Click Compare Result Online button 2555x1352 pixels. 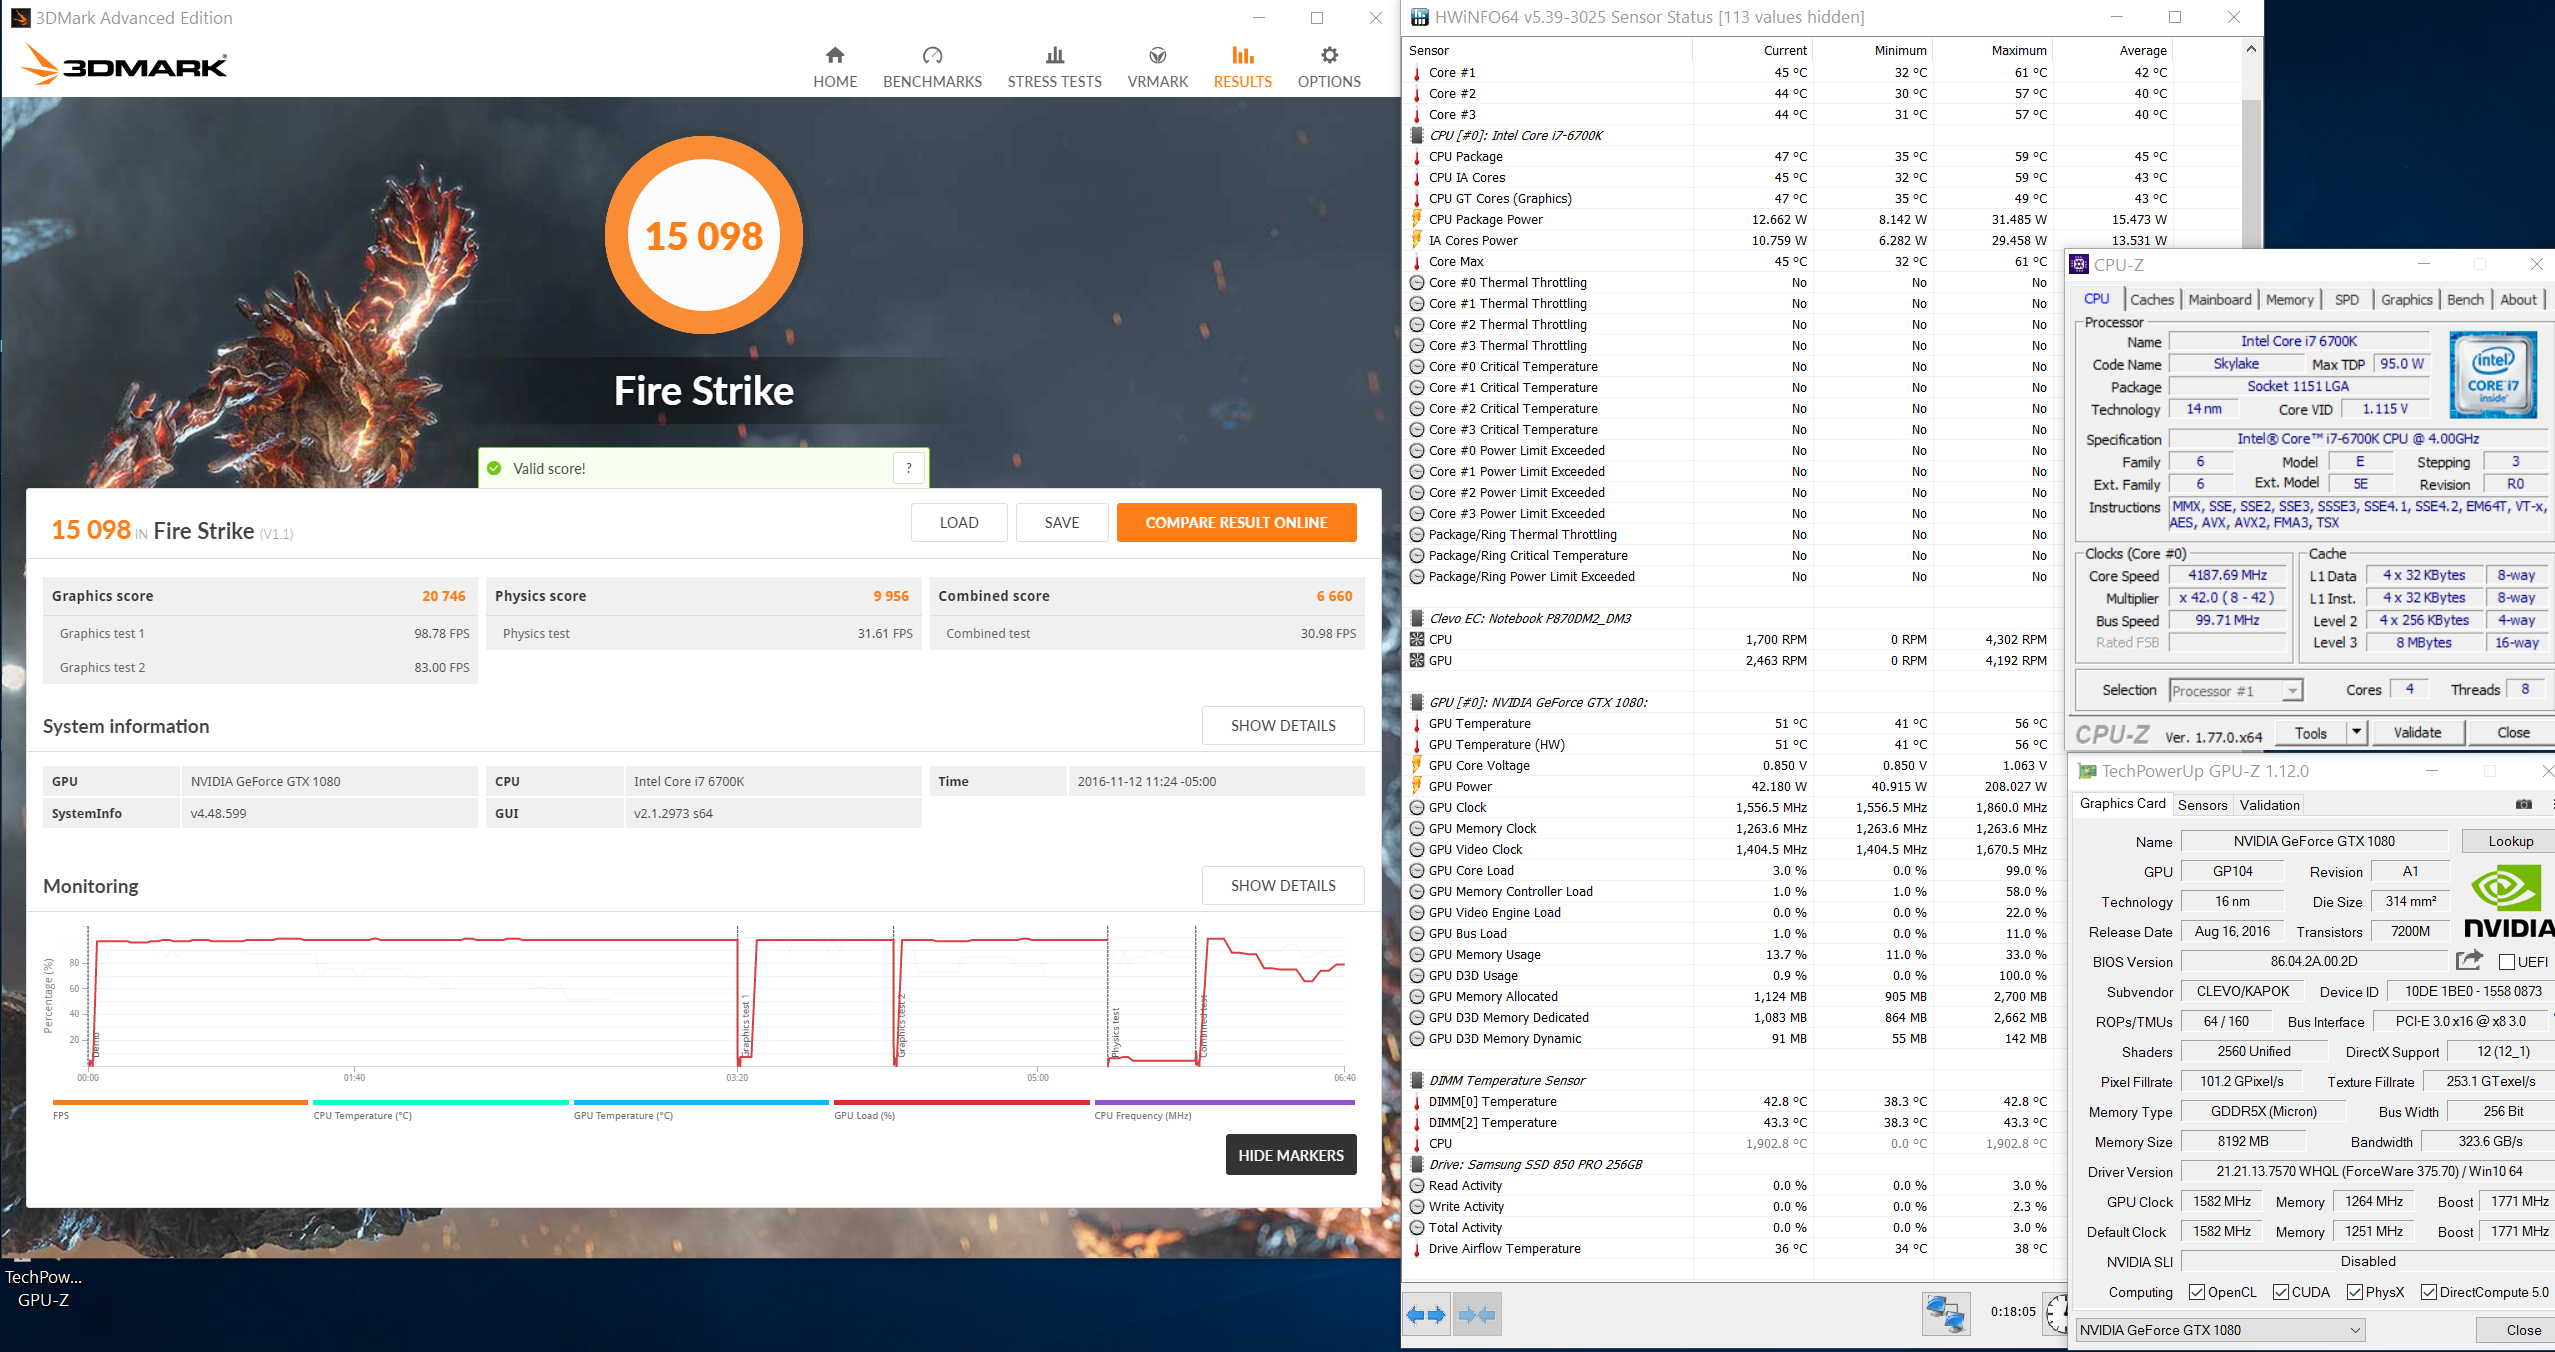pyautogui.click(x=1236, y=523)
